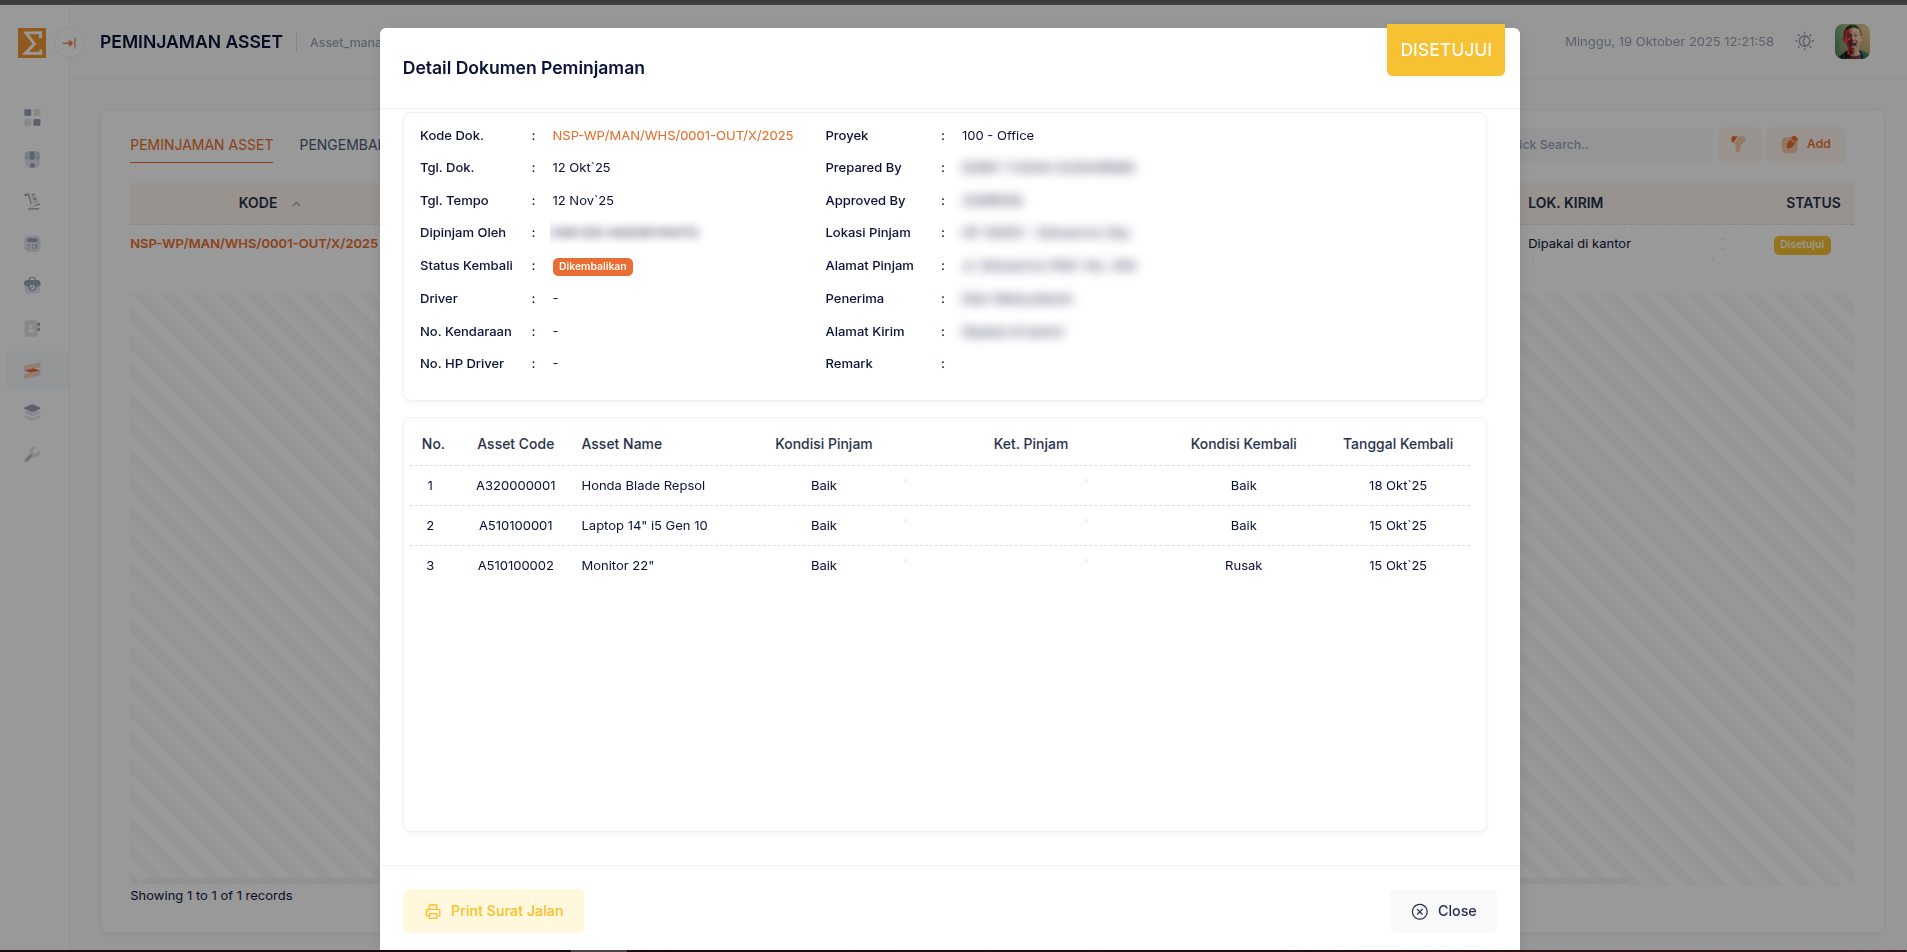Viewport: 1907px width, 952px height.
Task: Open the briefcase icon in sidebar
Action: point(32,286)
